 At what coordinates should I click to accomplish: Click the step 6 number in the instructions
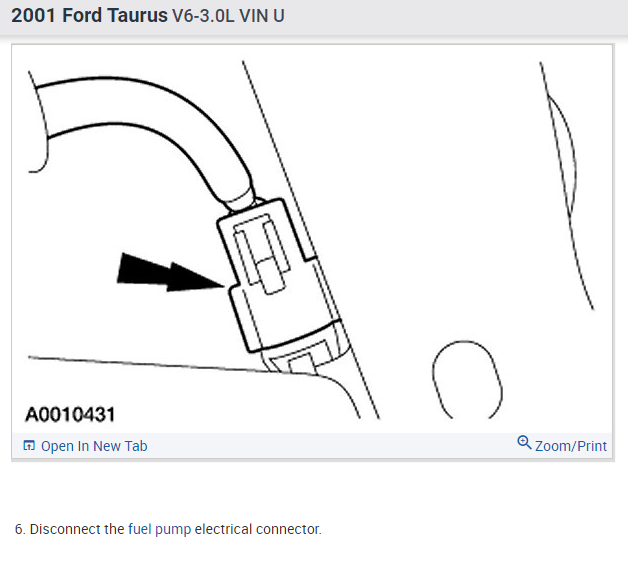point(20,529)
